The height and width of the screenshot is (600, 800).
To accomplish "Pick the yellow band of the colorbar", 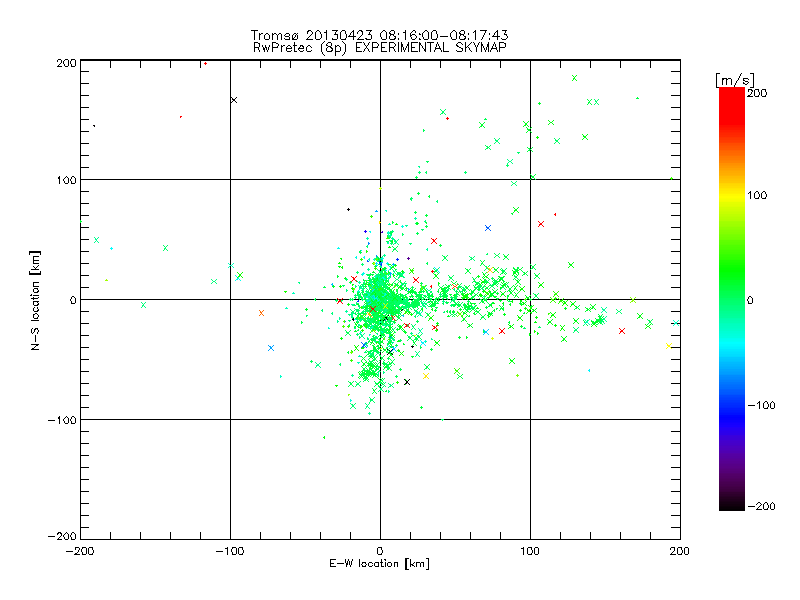I will pyautogui.click(x=732, y=196).
